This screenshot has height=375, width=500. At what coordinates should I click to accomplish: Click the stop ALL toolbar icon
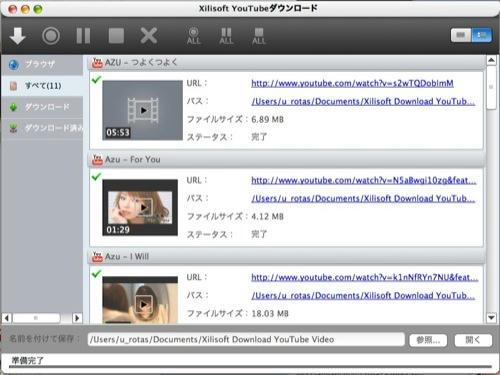(x=259, y=36)
